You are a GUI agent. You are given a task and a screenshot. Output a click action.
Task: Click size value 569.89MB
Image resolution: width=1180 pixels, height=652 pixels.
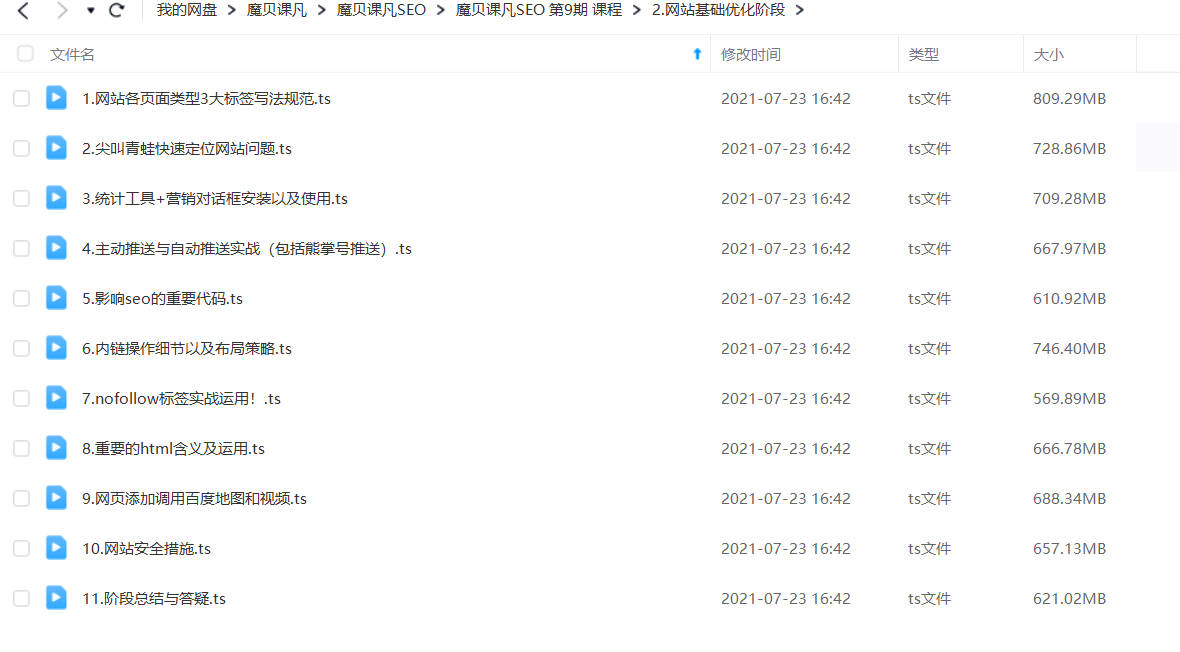click(1069, 398)
